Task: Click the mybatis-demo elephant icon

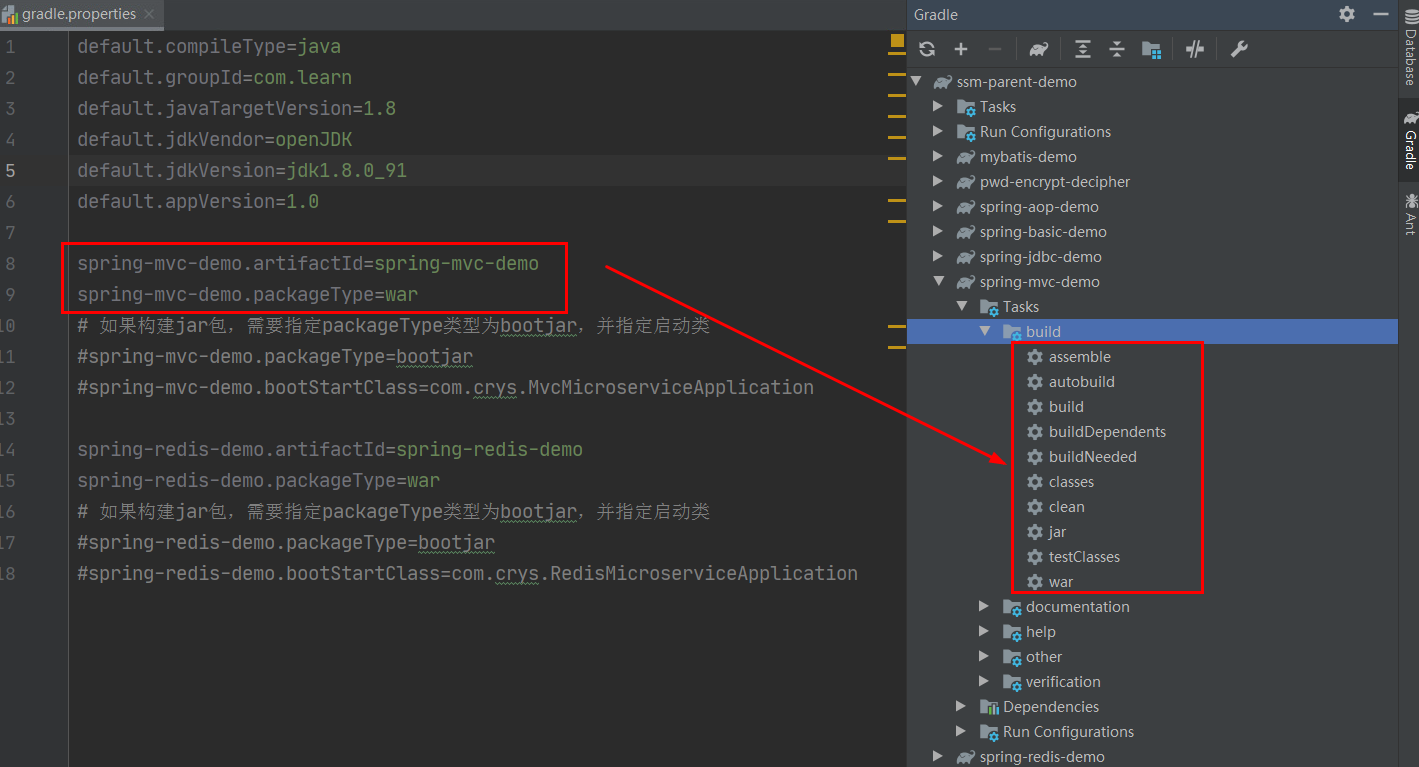Action: click(x=965, y=157)
